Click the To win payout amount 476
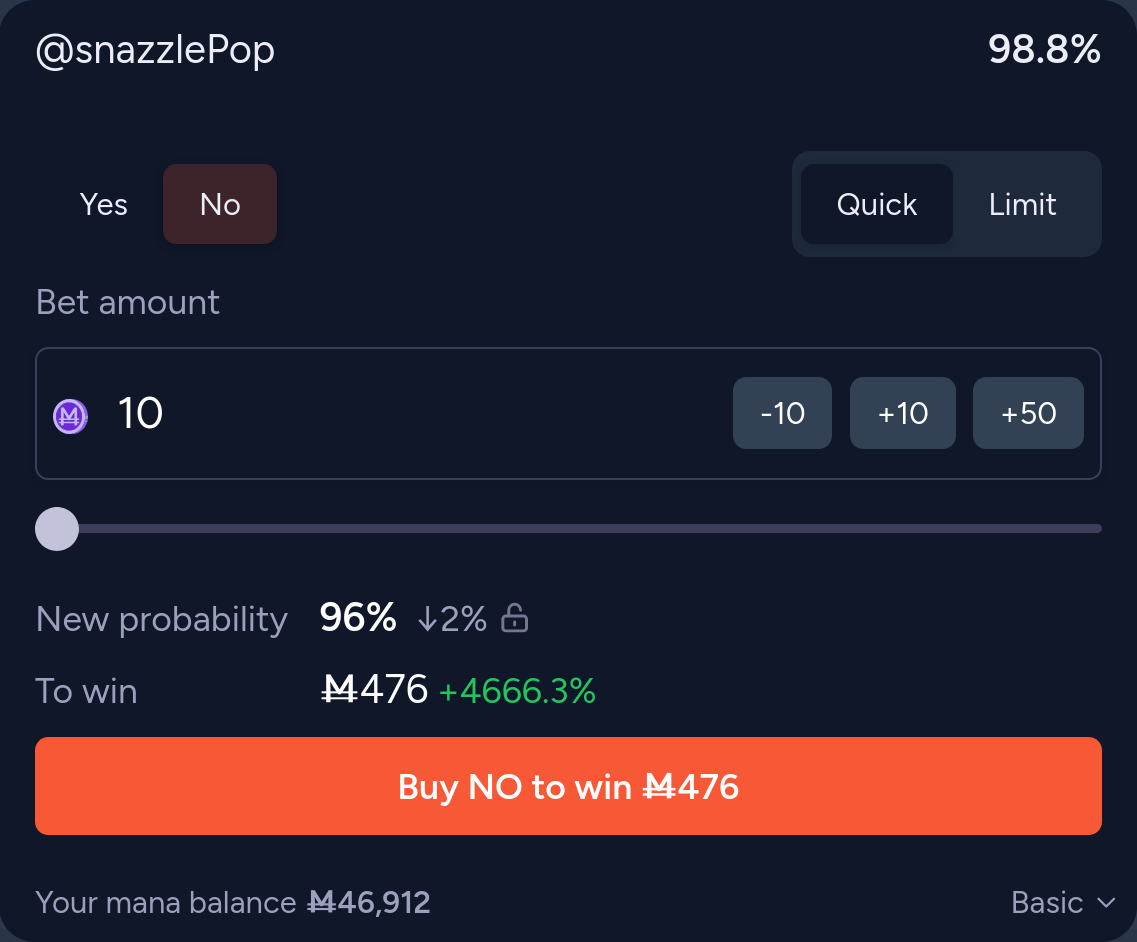This screenshot has width=1137, height=942. 375,690
